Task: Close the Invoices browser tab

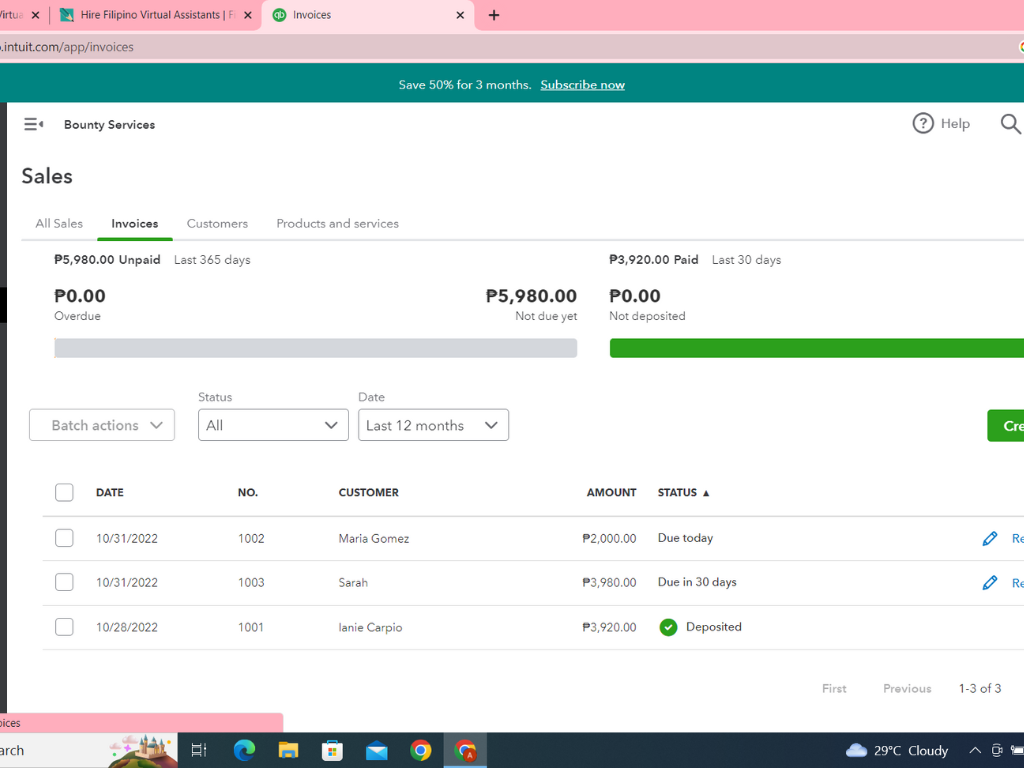Action: coord(460,15)
